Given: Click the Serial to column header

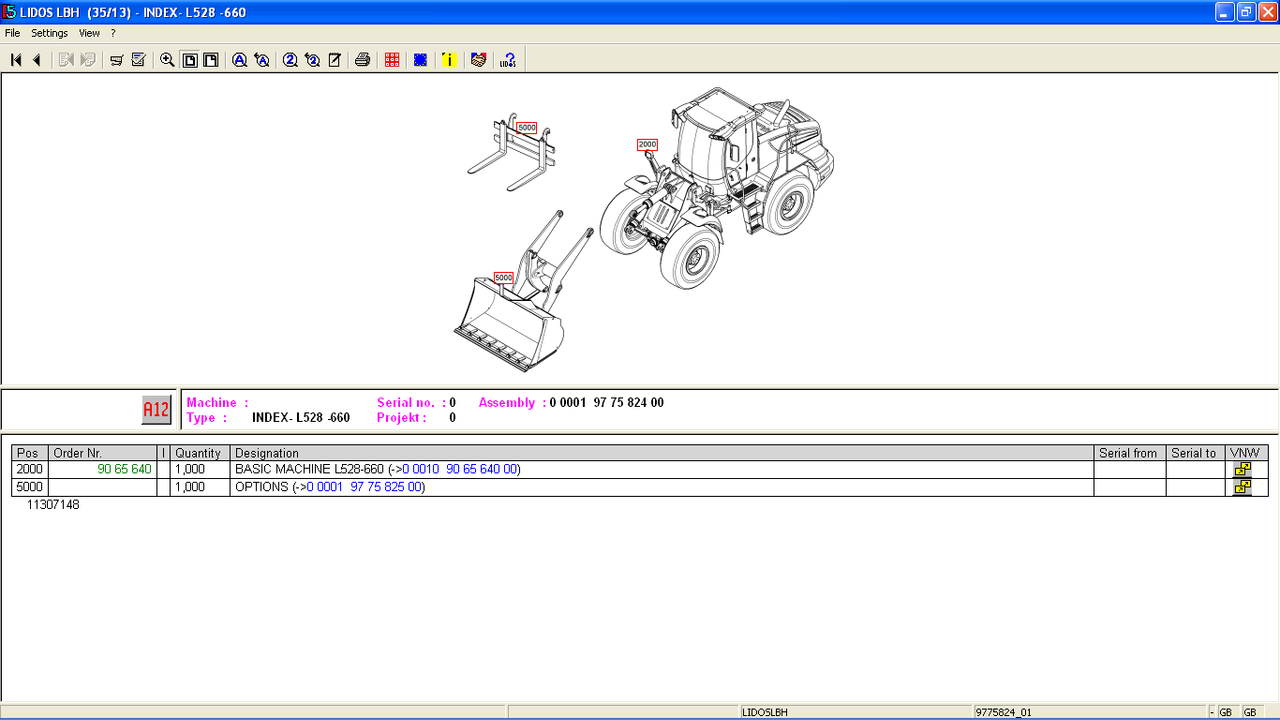Looking at the screenshot, I should [x=1196, y=453].
